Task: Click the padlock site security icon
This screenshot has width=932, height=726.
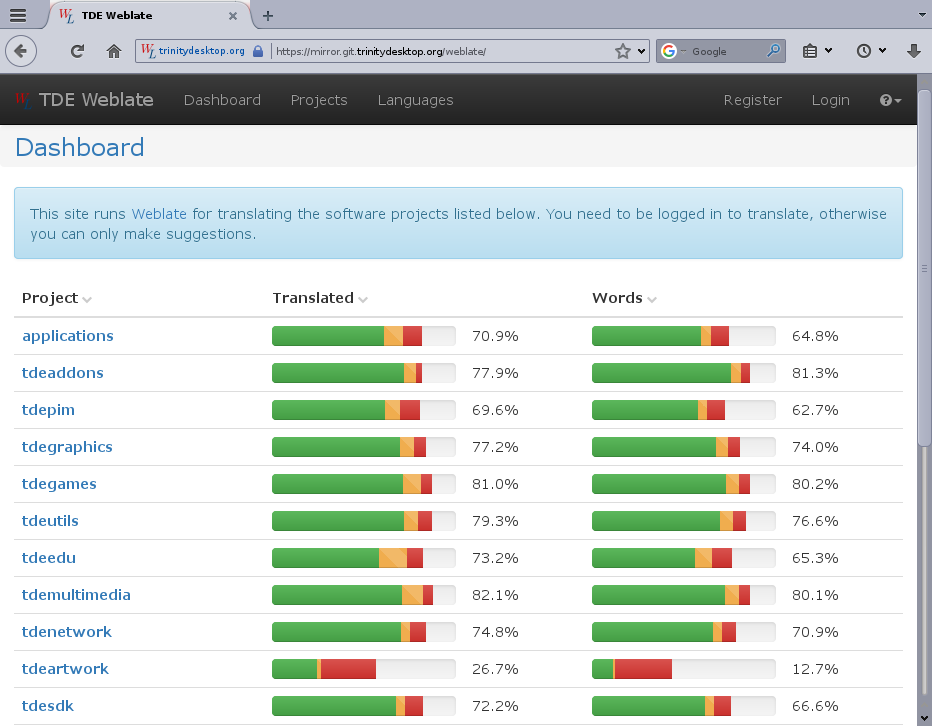Action: coord(258,51)
